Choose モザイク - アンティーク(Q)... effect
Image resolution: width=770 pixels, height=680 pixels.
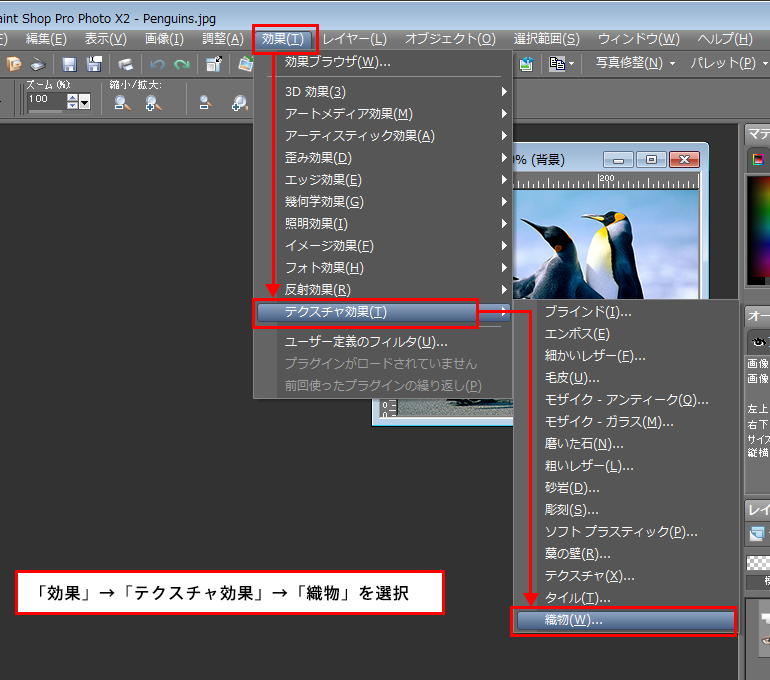point(626,400)
